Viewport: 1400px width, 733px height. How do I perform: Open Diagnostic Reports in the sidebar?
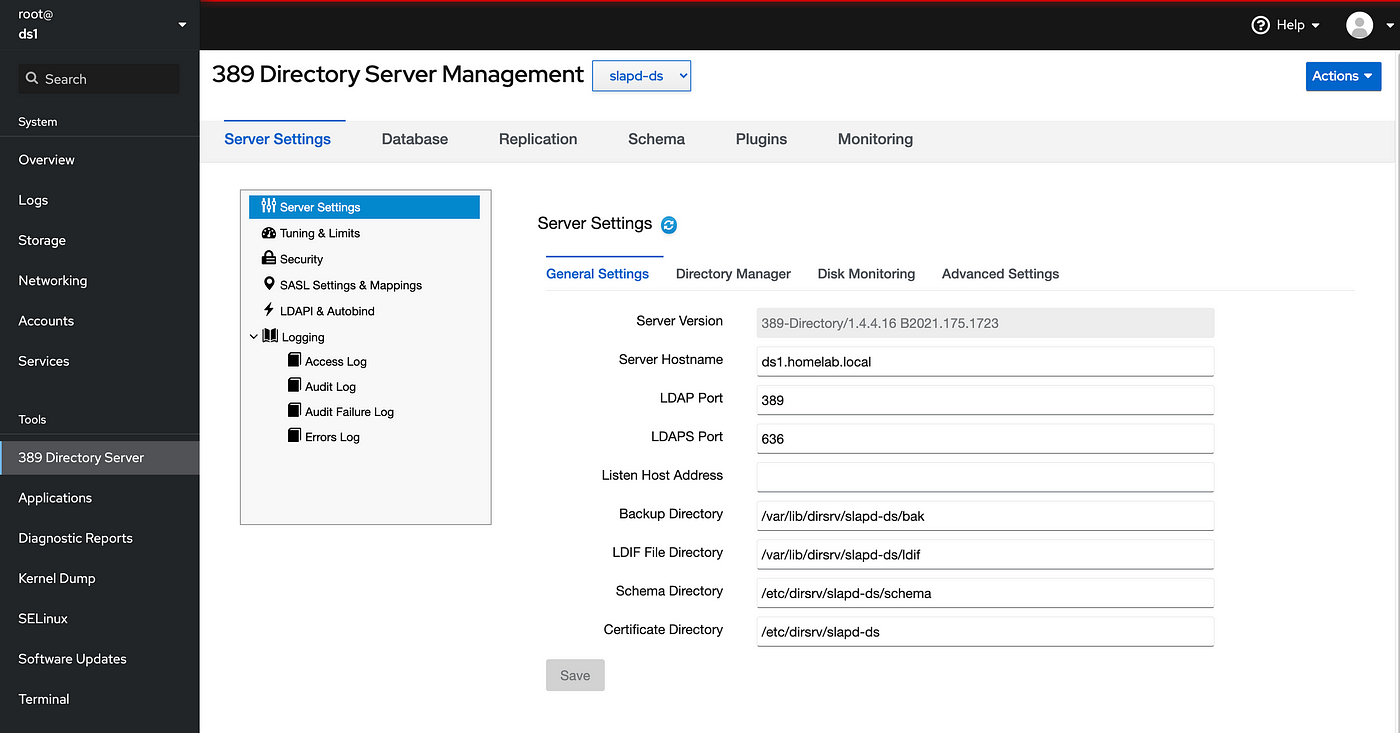coord(100,537)
